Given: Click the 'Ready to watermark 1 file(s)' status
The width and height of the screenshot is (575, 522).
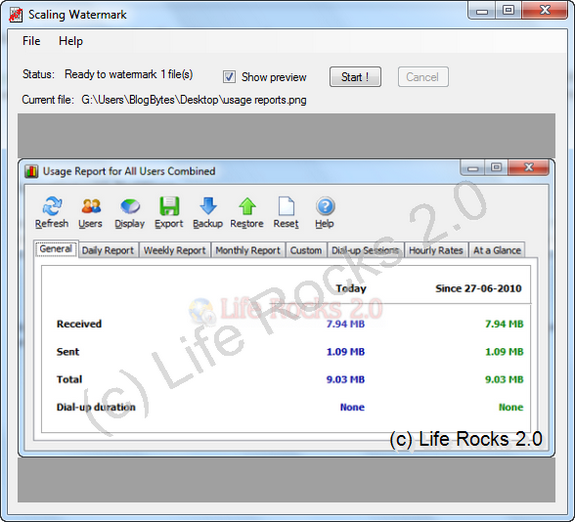Looking at the screenshot, I should point(129,74).
